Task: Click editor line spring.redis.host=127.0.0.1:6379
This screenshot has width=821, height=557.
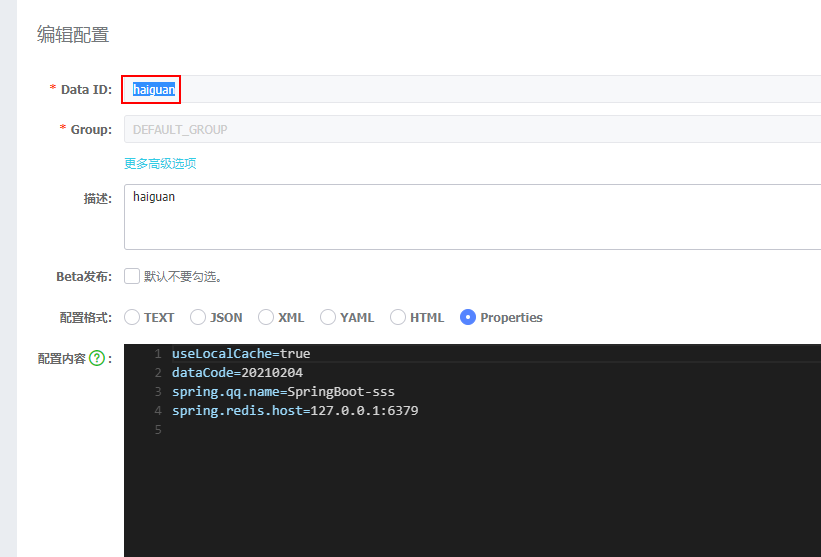Action: [295, 410]
